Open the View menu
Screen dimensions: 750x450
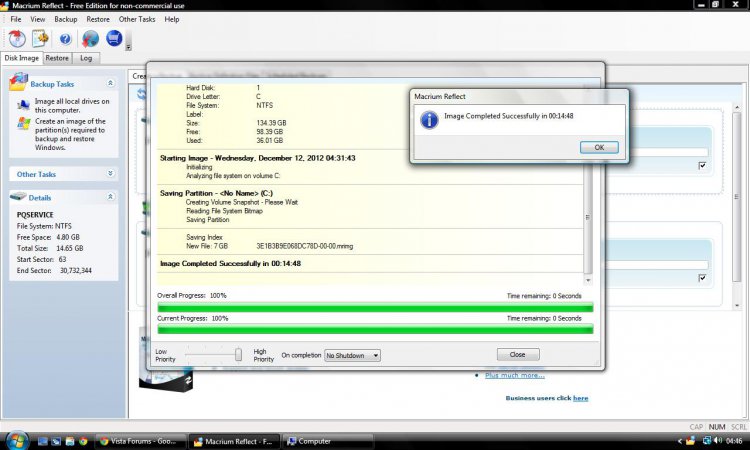[38, 19]
